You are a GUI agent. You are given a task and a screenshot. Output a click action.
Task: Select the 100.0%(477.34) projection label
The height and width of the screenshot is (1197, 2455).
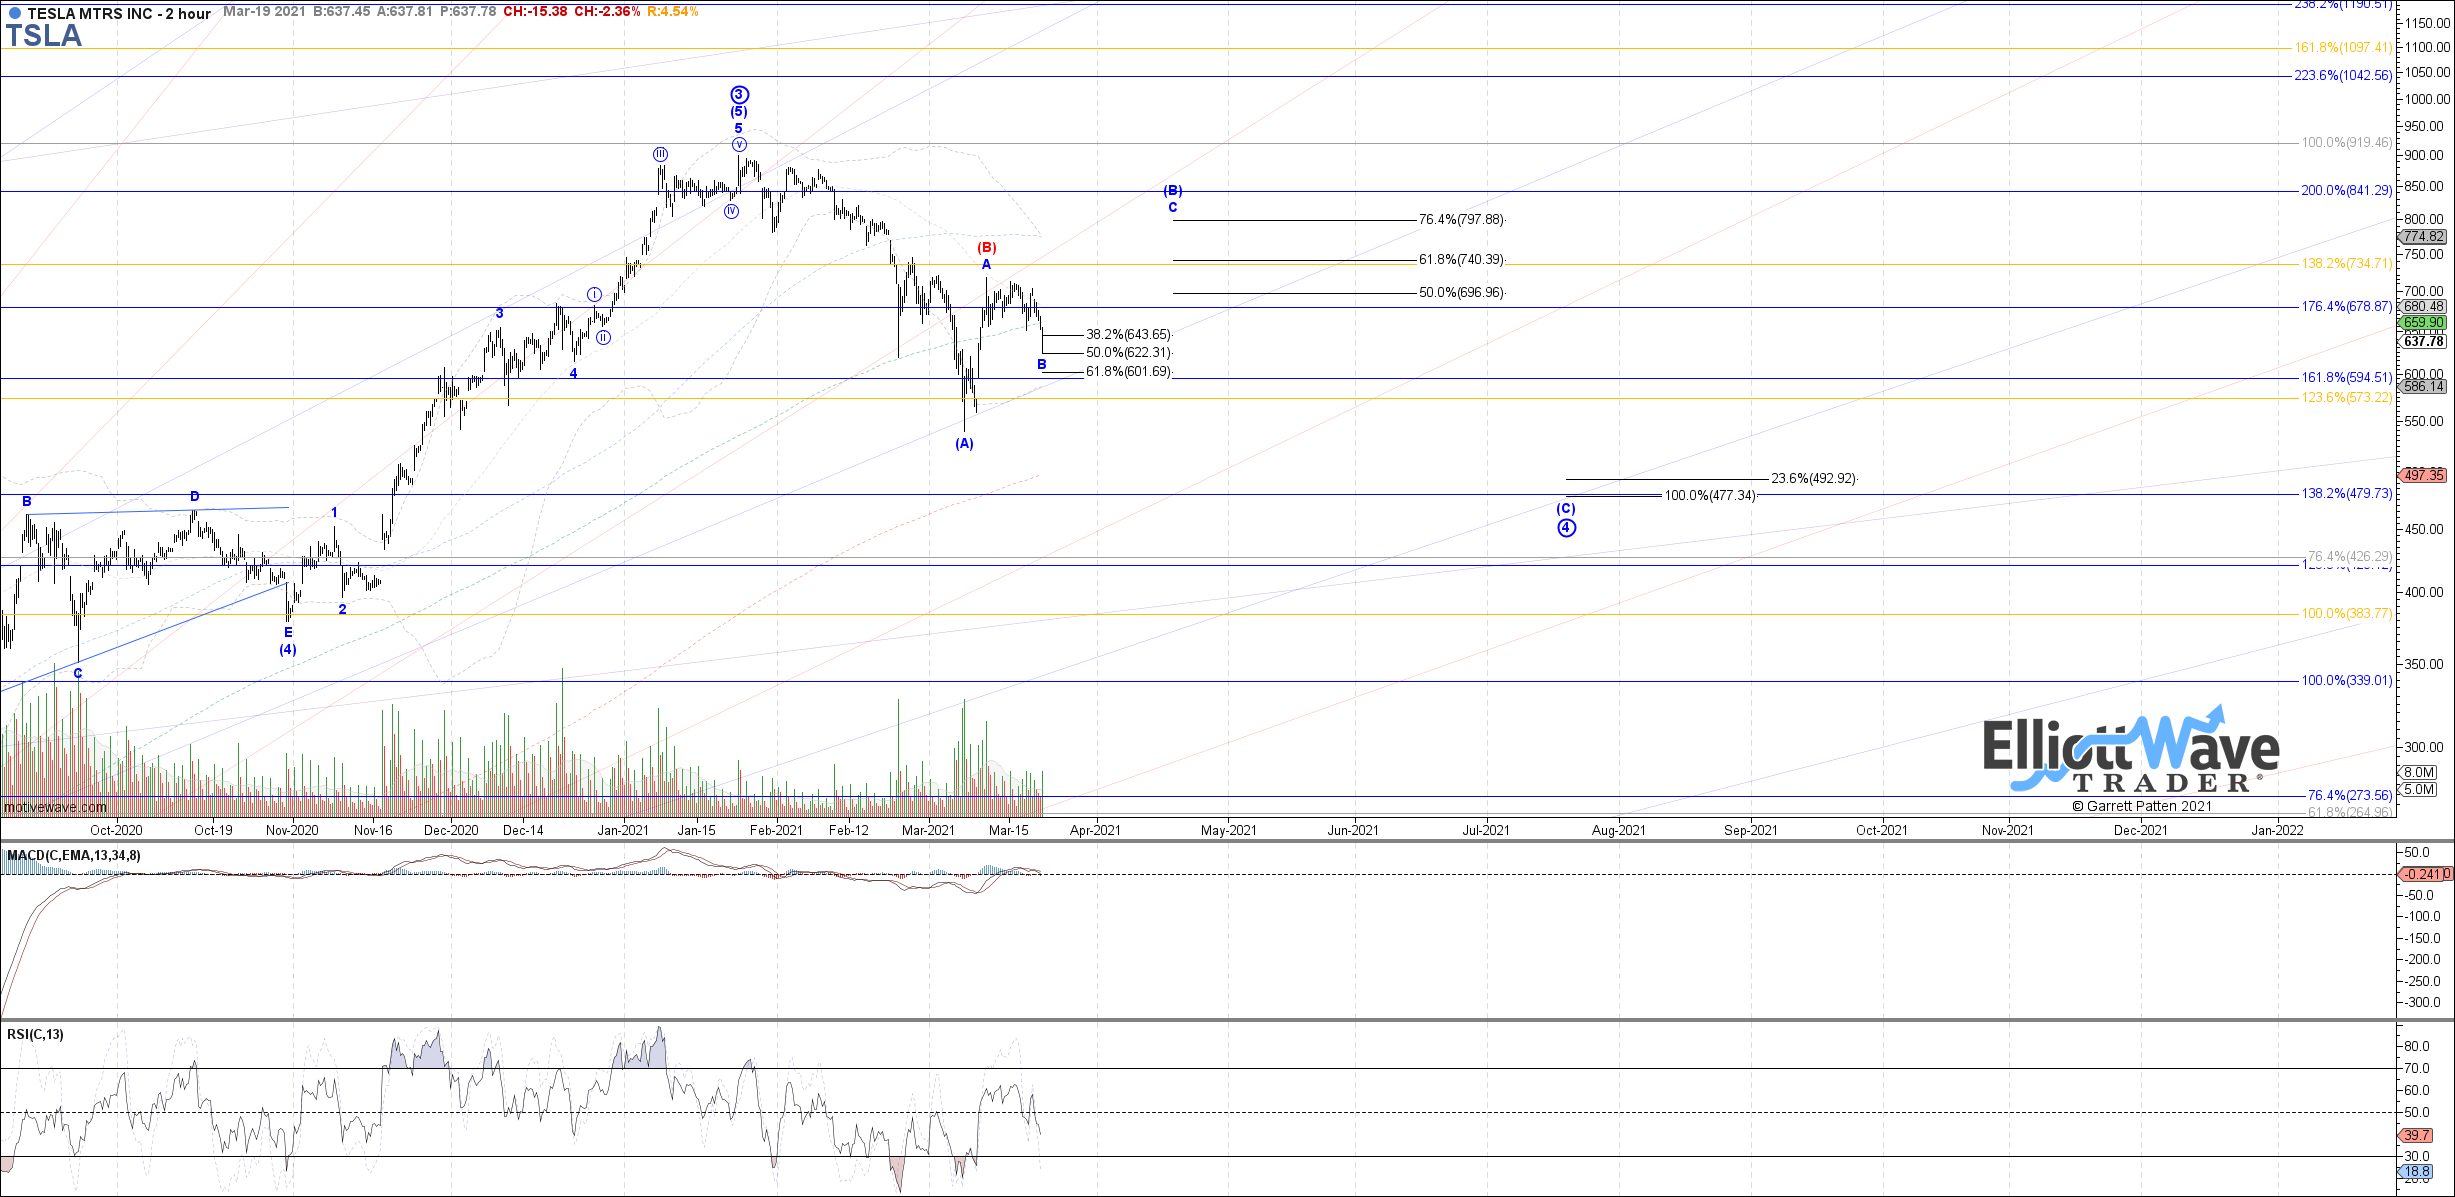(x=1709, y=495)
